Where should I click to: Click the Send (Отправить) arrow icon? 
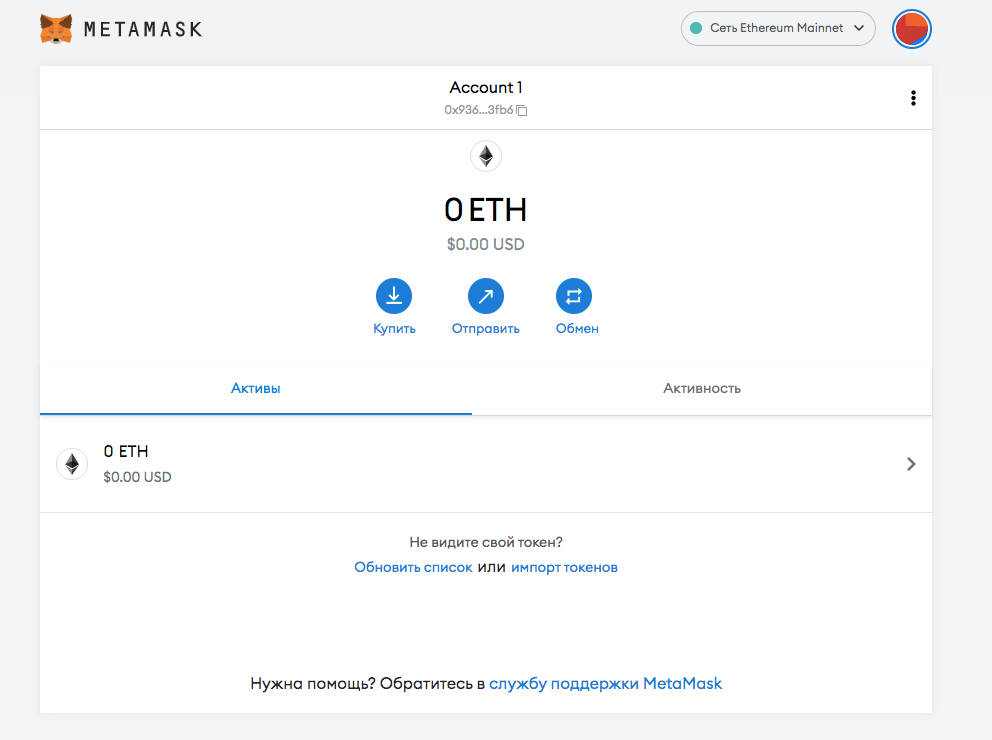point(486,295)
